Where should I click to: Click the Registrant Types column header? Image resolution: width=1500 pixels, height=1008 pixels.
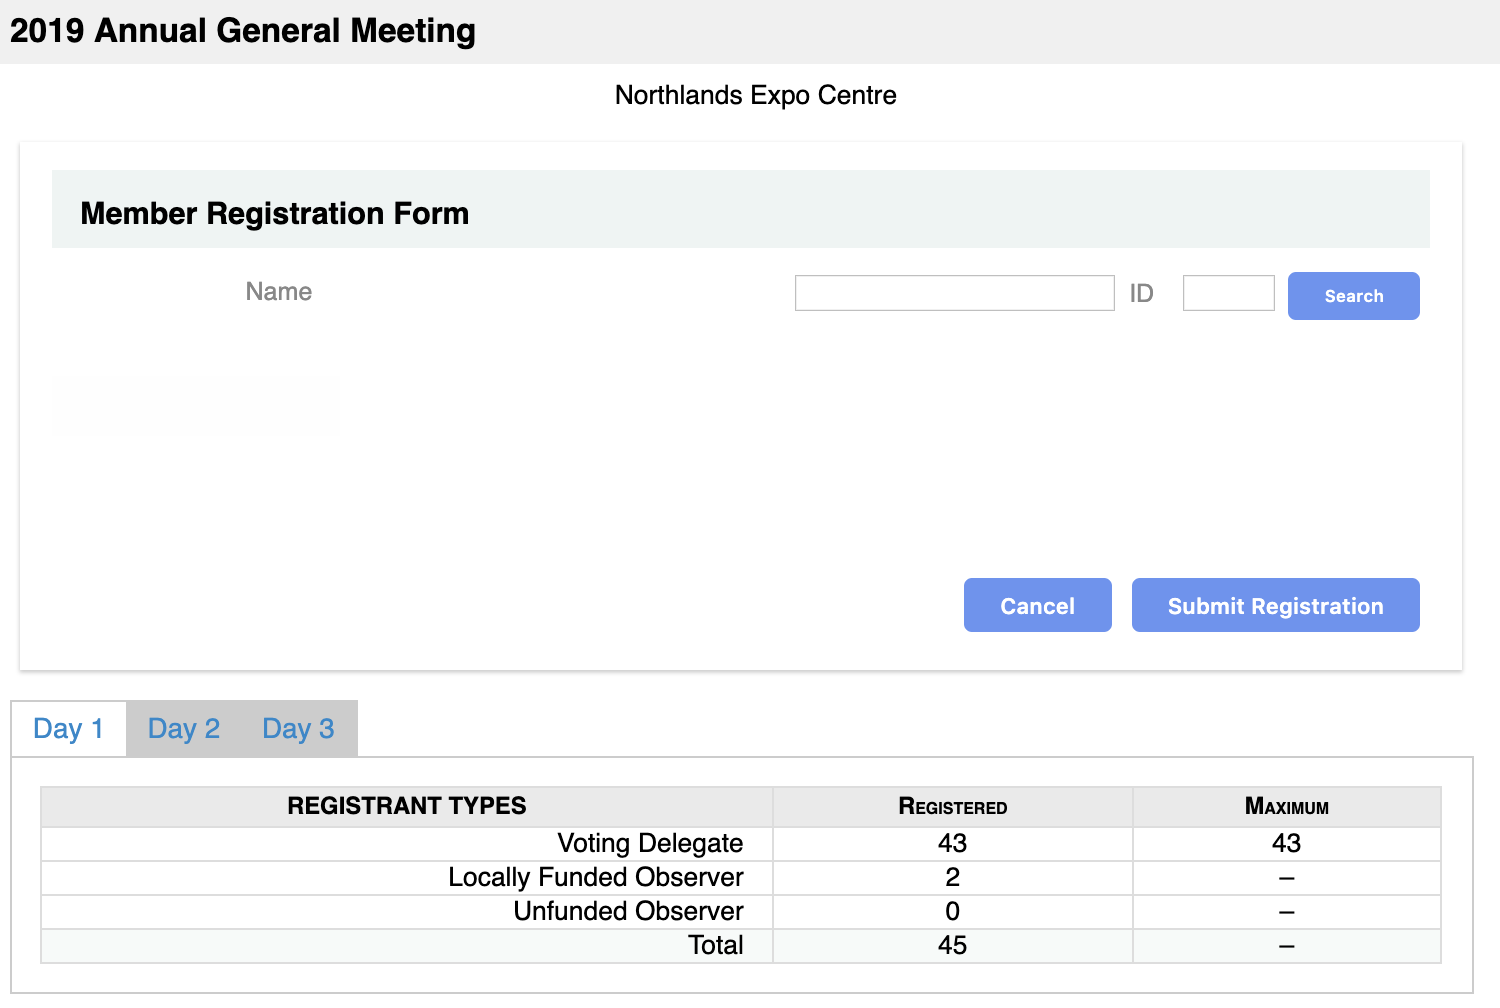[406, 806]
